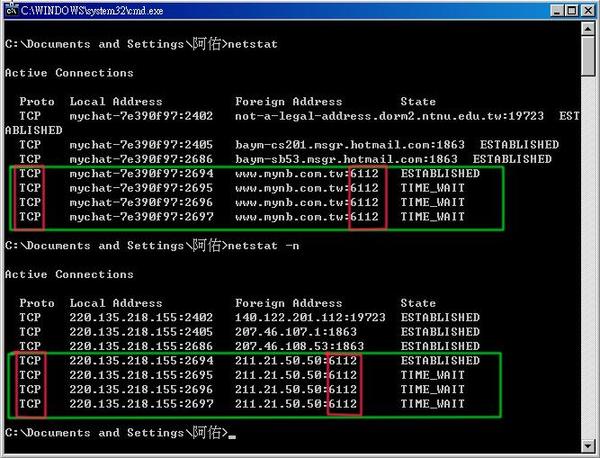This screenshot has height=458, width=600.
Task: Click 'www.mynb.com.tw:6112' in port 2694 row
Action: pyautogui.click(x=307, y=174)
